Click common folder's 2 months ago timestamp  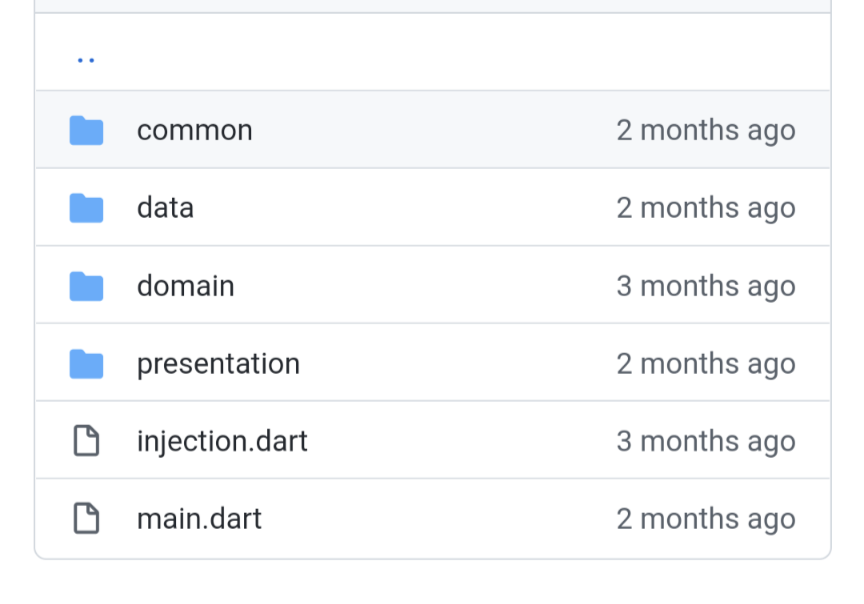click(x=705, y=130)
